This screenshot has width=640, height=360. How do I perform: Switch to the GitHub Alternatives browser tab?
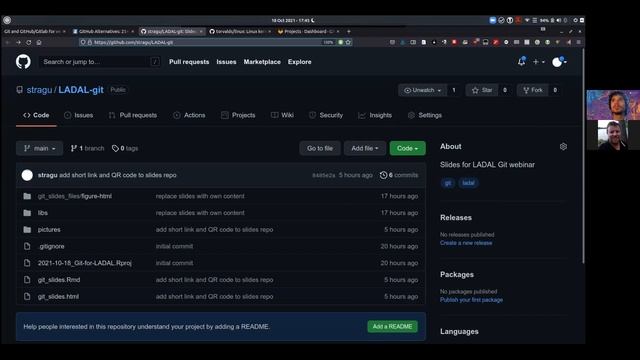103,31
